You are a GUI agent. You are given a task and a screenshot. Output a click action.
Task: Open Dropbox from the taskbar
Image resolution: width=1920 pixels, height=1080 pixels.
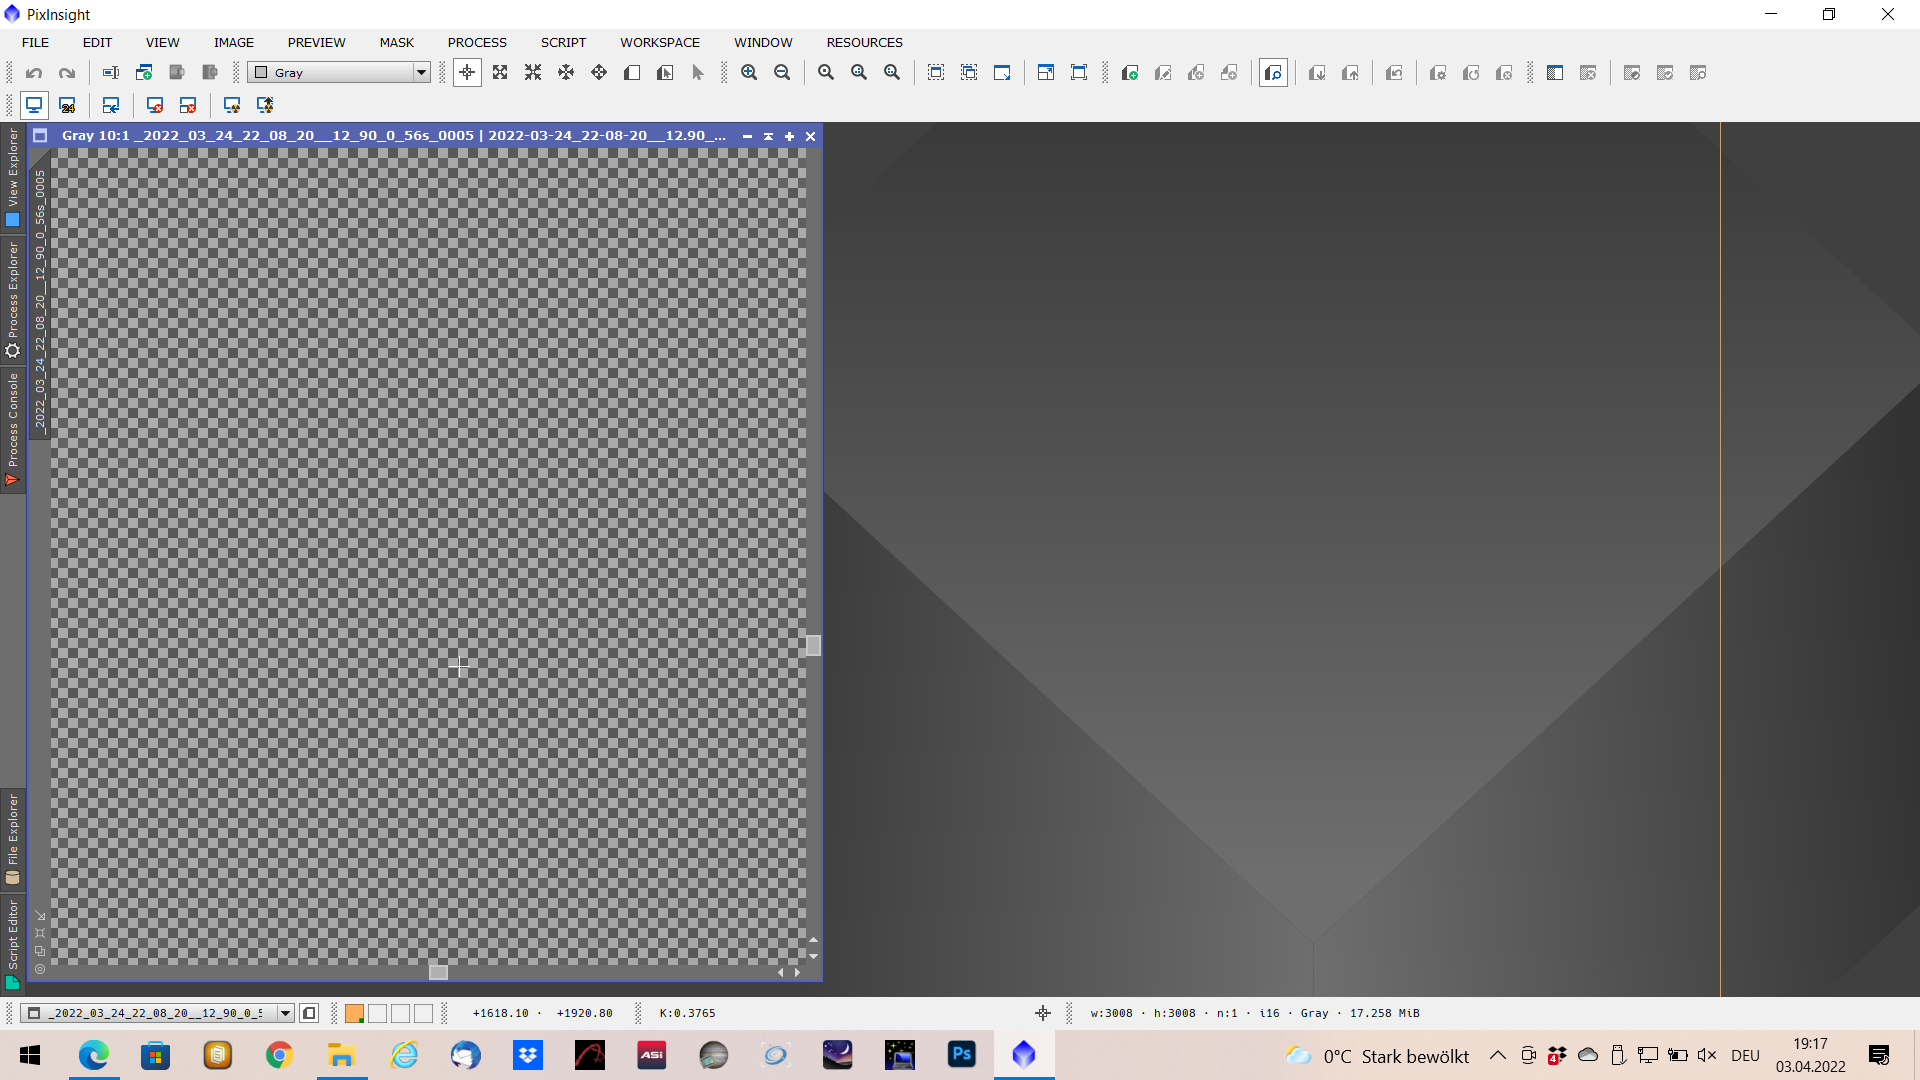tap(528, 1055)
